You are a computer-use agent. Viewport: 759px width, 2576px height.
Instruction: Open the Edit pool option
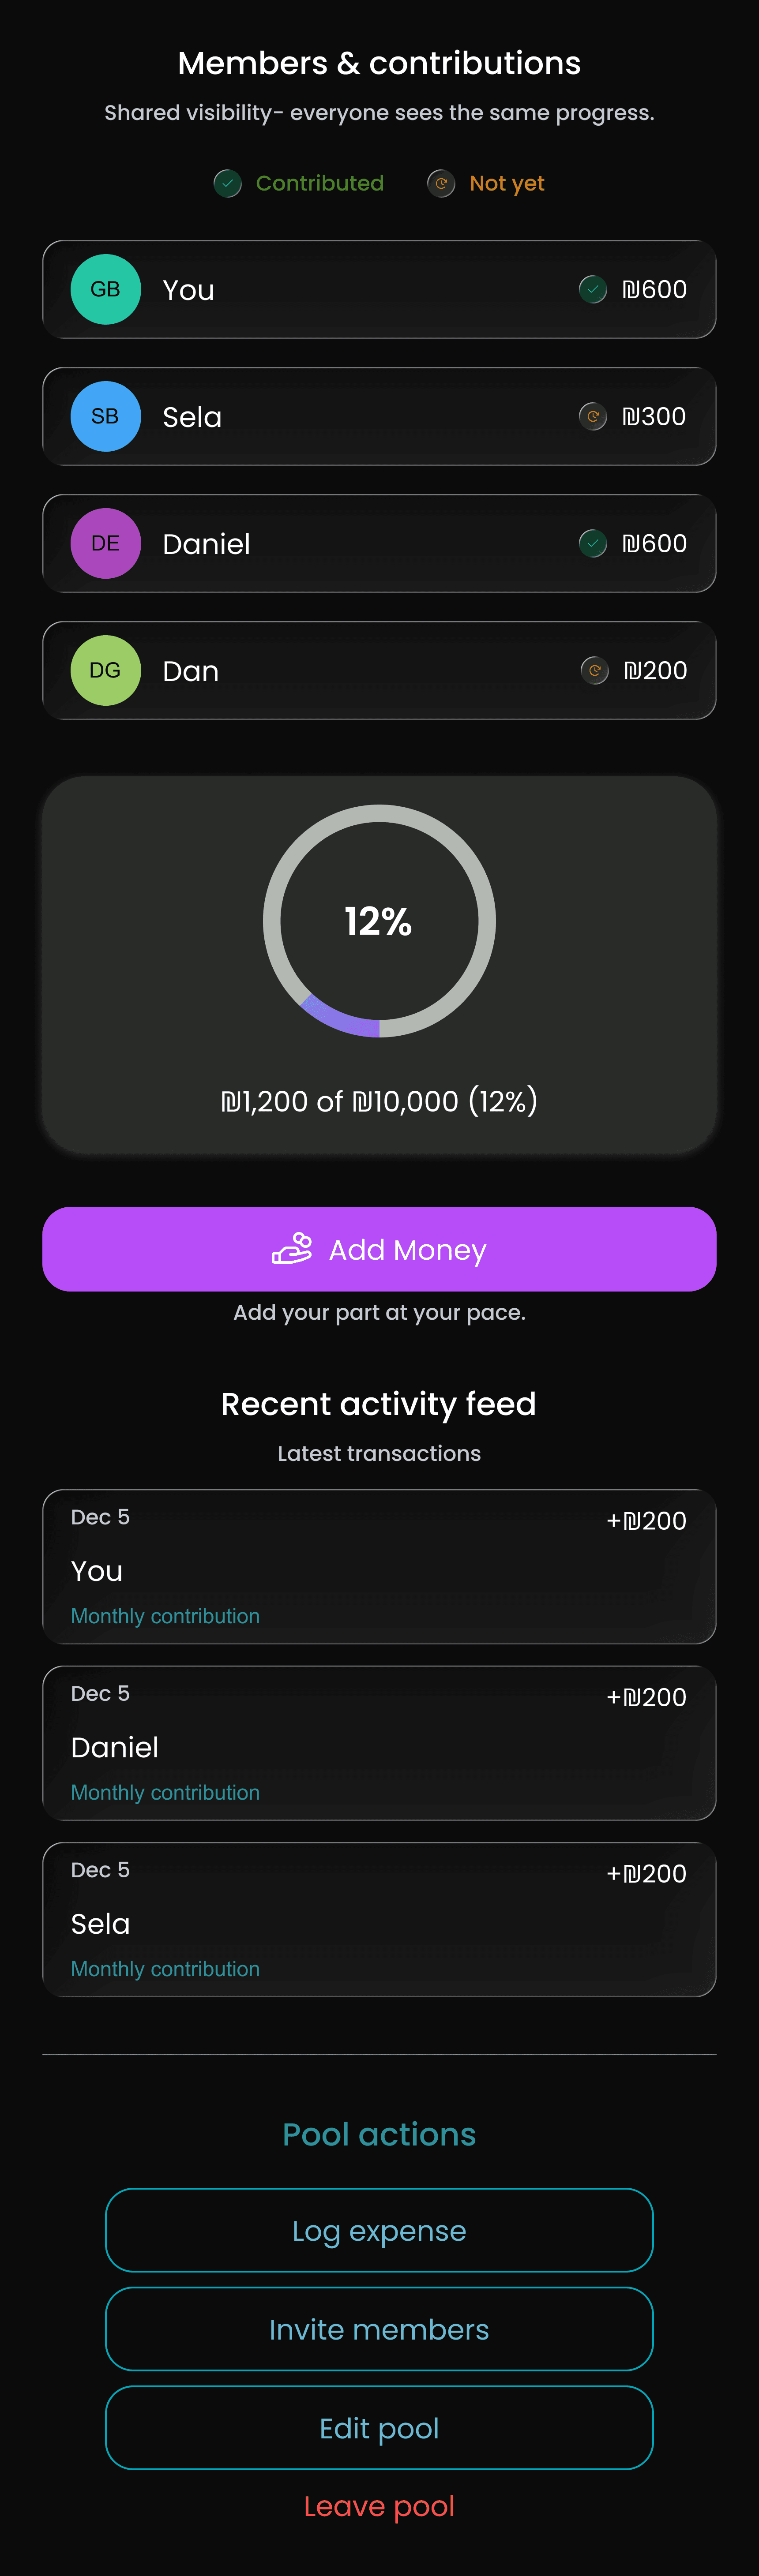tap(379, 2427)
